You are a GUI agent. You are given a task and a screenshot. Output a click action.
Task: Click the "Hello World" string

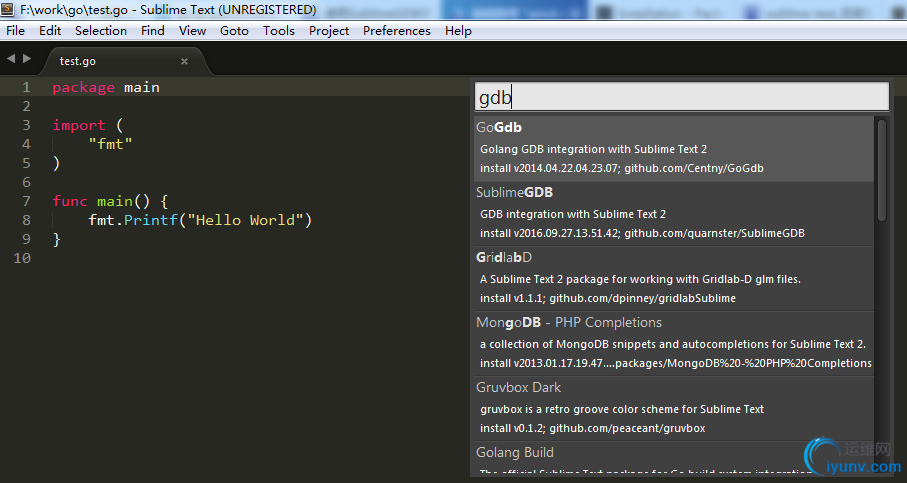point(245,220)
